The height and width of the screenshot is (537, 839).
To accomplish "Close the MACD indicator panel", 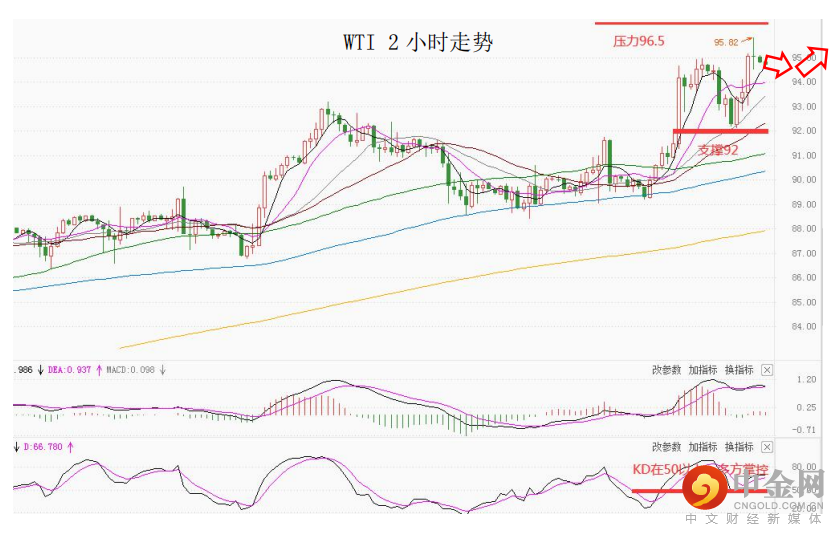I will click(767, 370).
